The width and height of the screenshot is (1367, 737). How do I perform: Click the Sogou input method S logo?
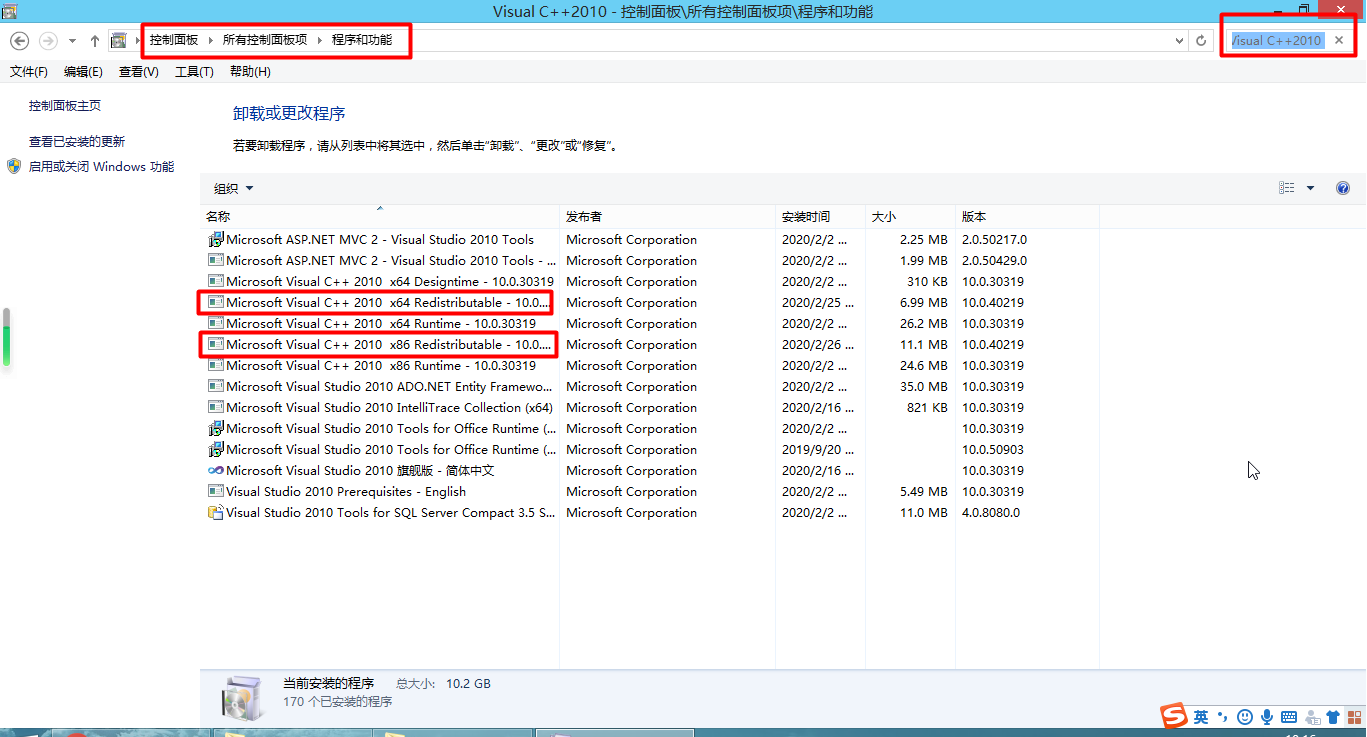pos(1173,716)
